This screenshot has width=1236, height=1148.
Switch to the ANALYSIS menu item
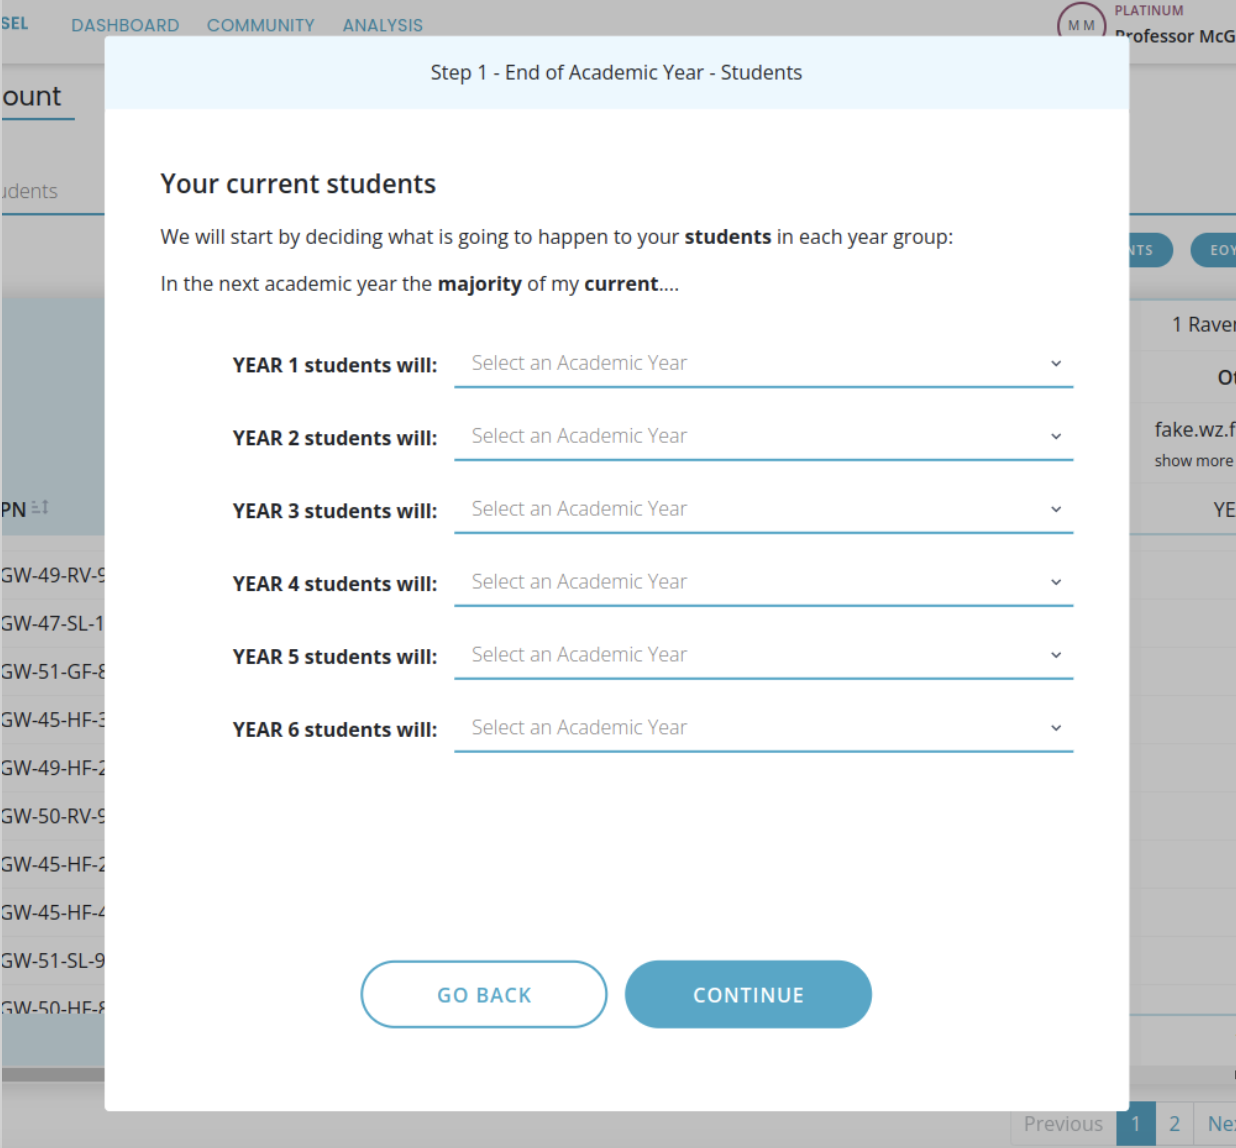tap(382, 25)
